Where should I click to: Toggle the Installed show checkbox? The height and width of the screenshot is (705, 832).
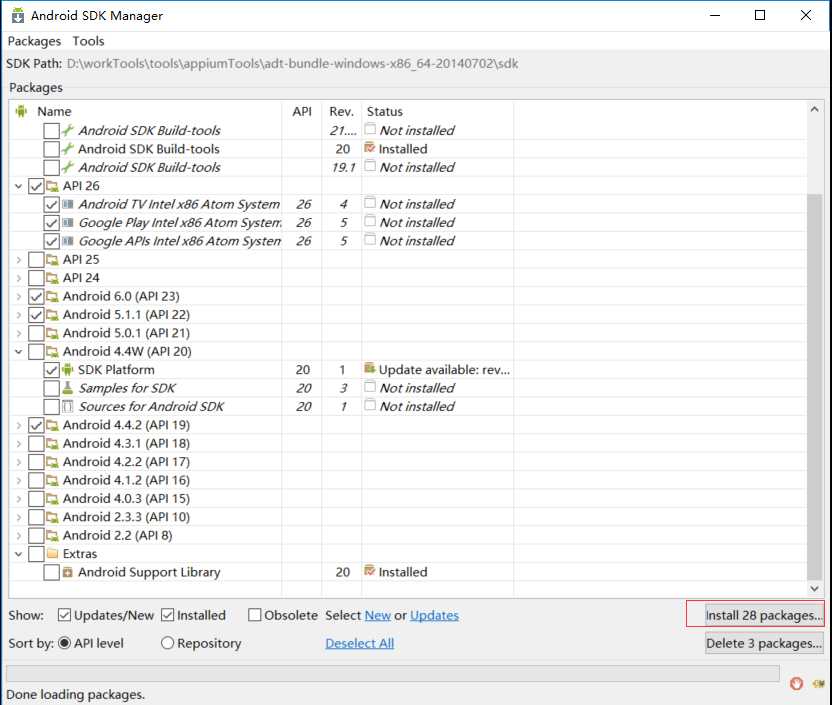click(x=168, y=615)
